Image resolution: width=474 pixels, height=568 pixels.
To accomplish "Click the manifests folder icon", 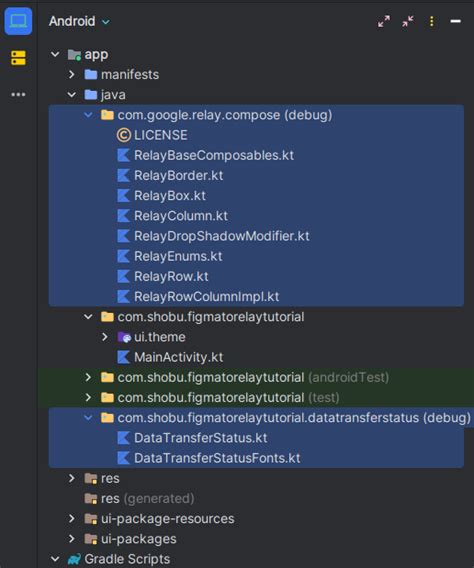I will tap(91, 75).
